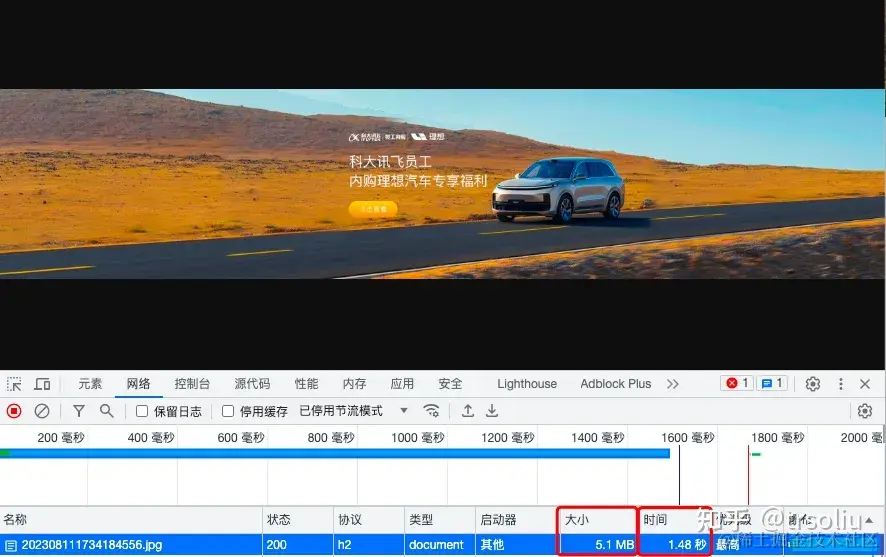The image size is (886, 557).
Task: Switch to the 性能 tab
Action: 306,384
